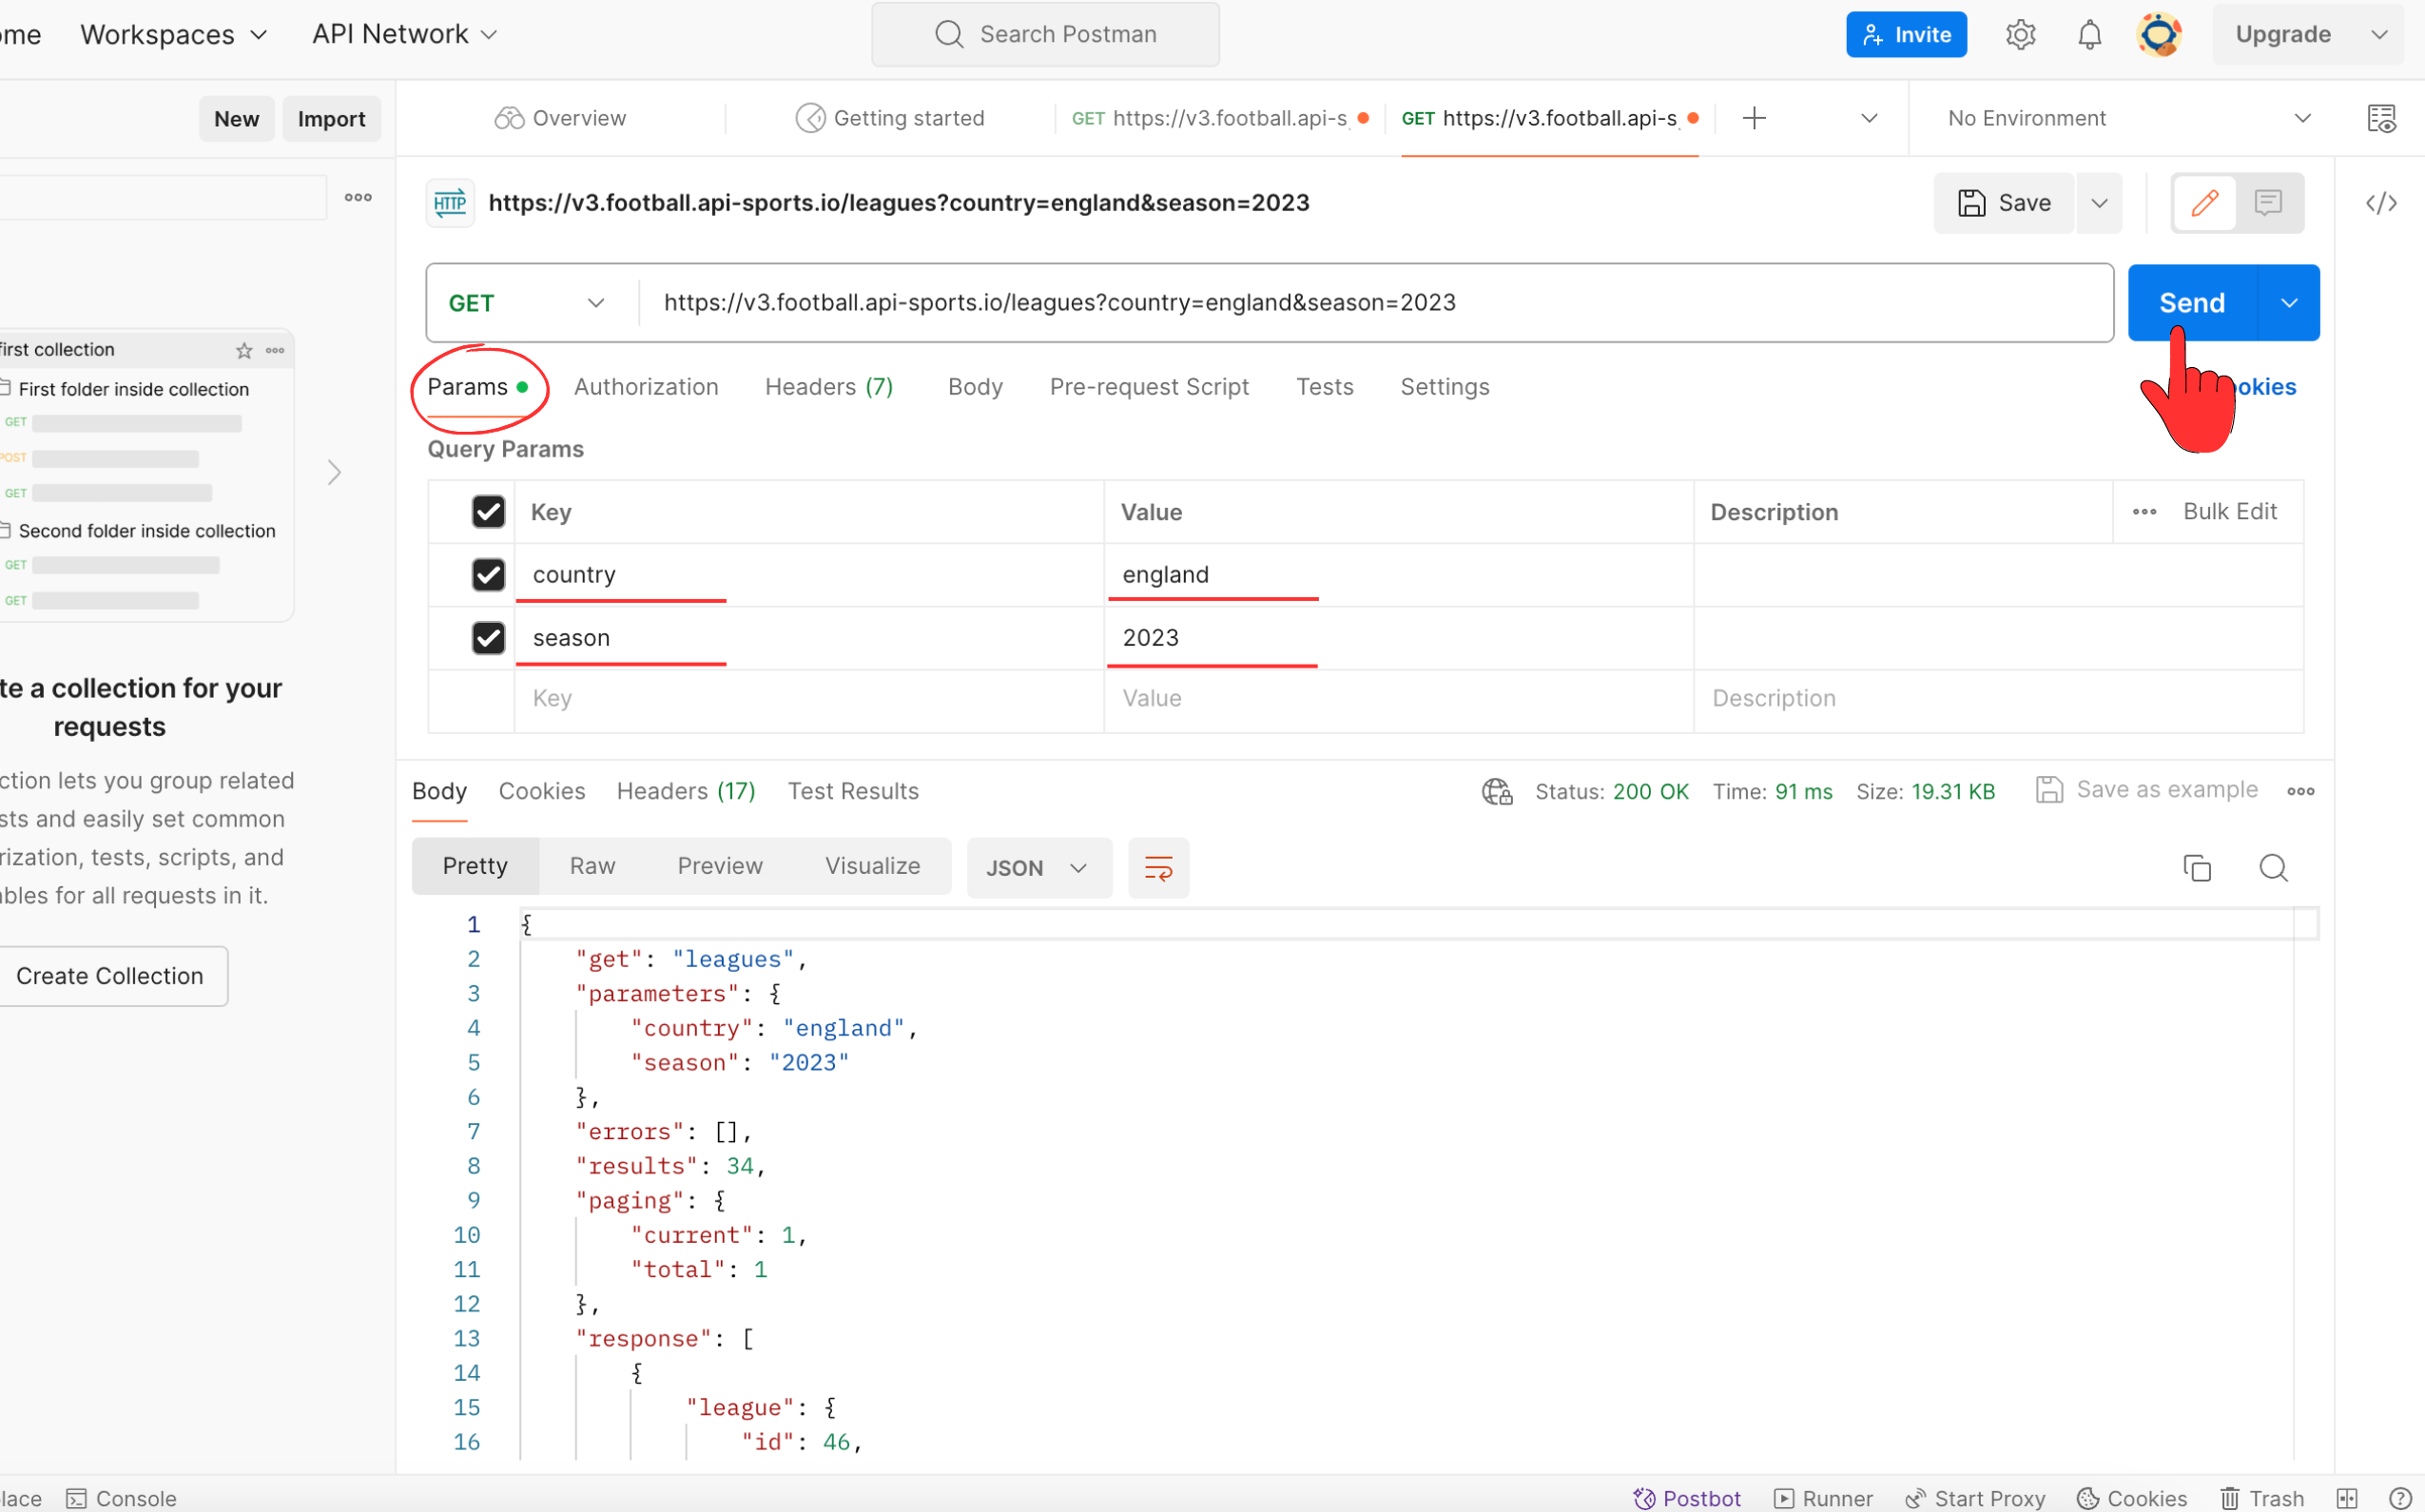Toggle season query param checkbox

click(x=490, y=636)
